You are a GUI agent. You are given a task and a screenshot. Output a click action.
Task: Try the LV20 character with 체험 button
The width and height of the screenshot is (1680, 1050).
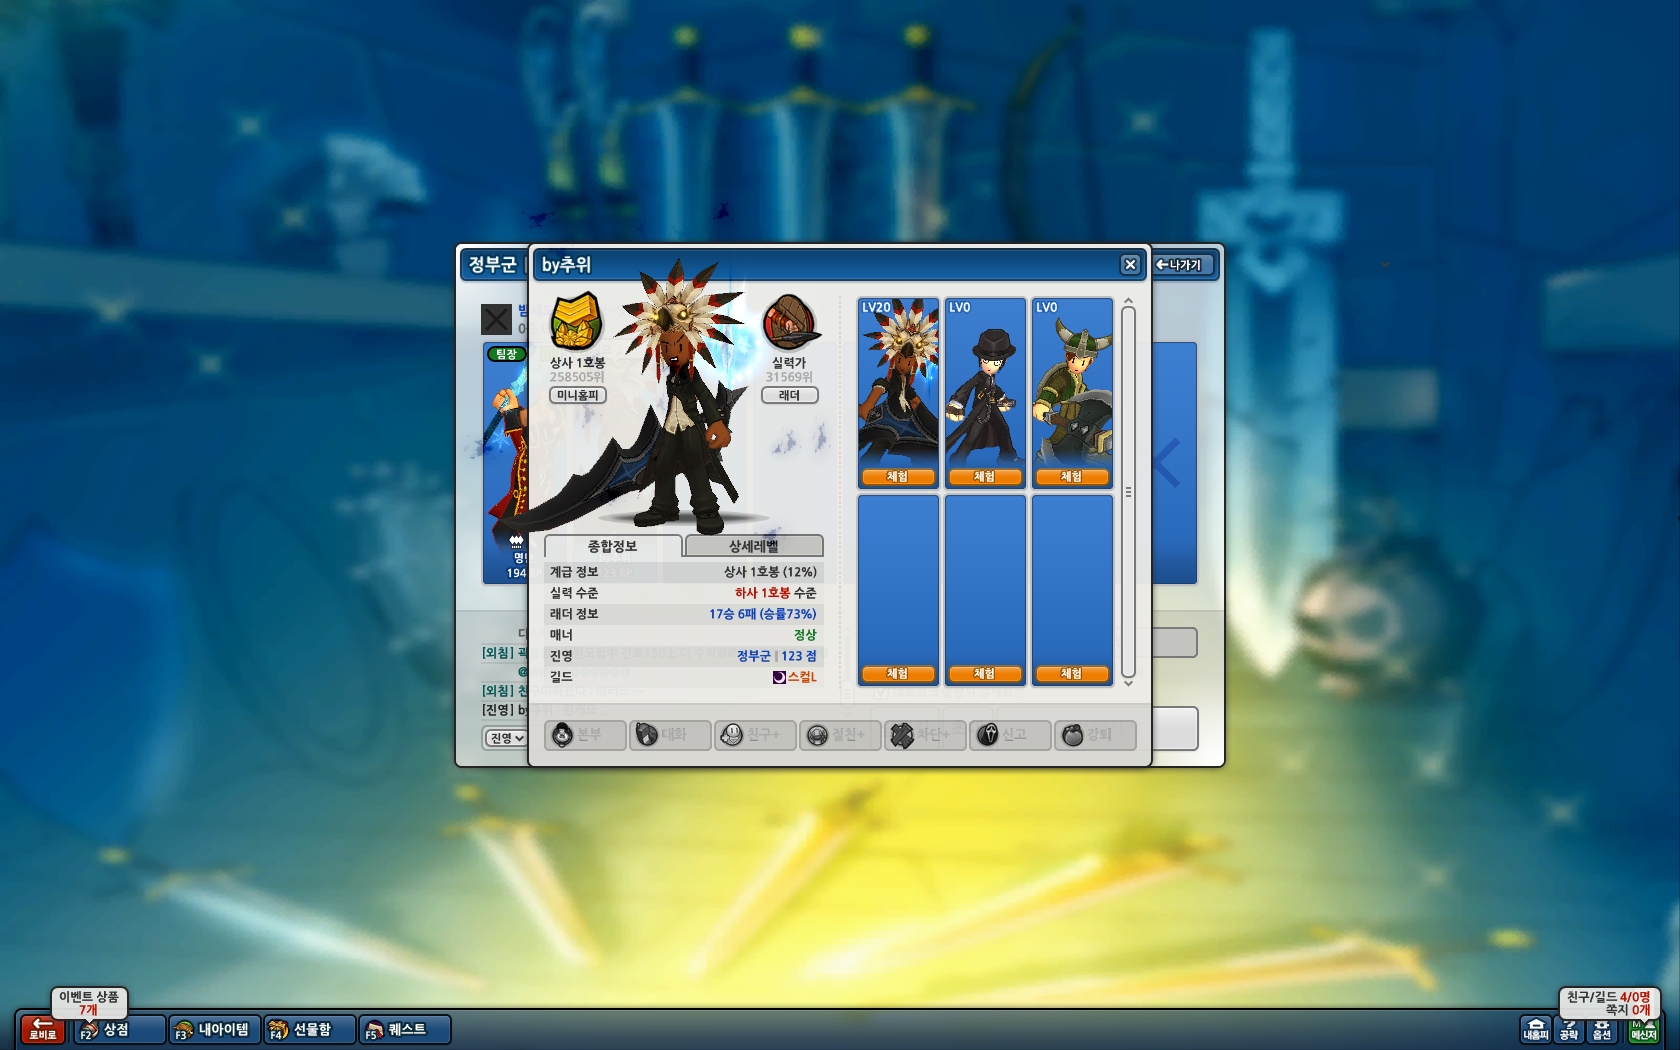coord(898,477)
